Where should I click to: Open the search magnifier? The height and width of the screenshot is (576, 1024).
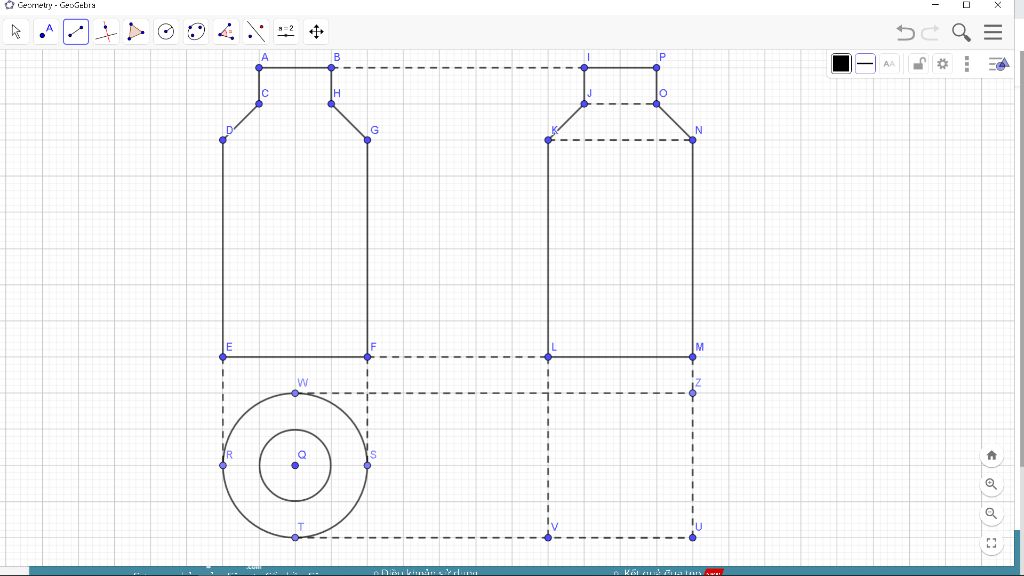point(961,32)
